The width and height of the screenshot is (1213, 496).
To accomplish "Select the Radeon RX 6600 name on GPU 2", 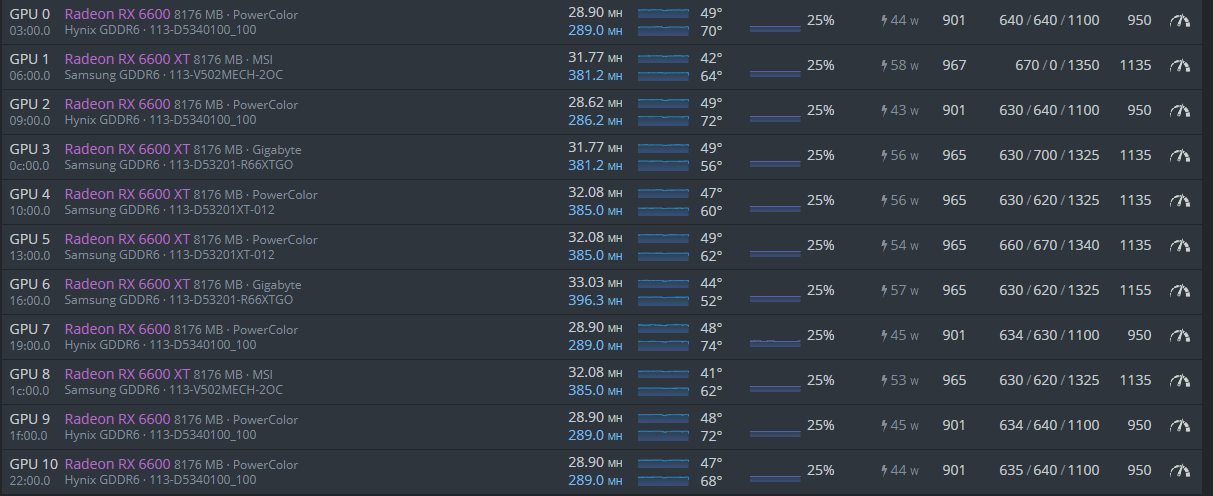I will tap(117, 103).
